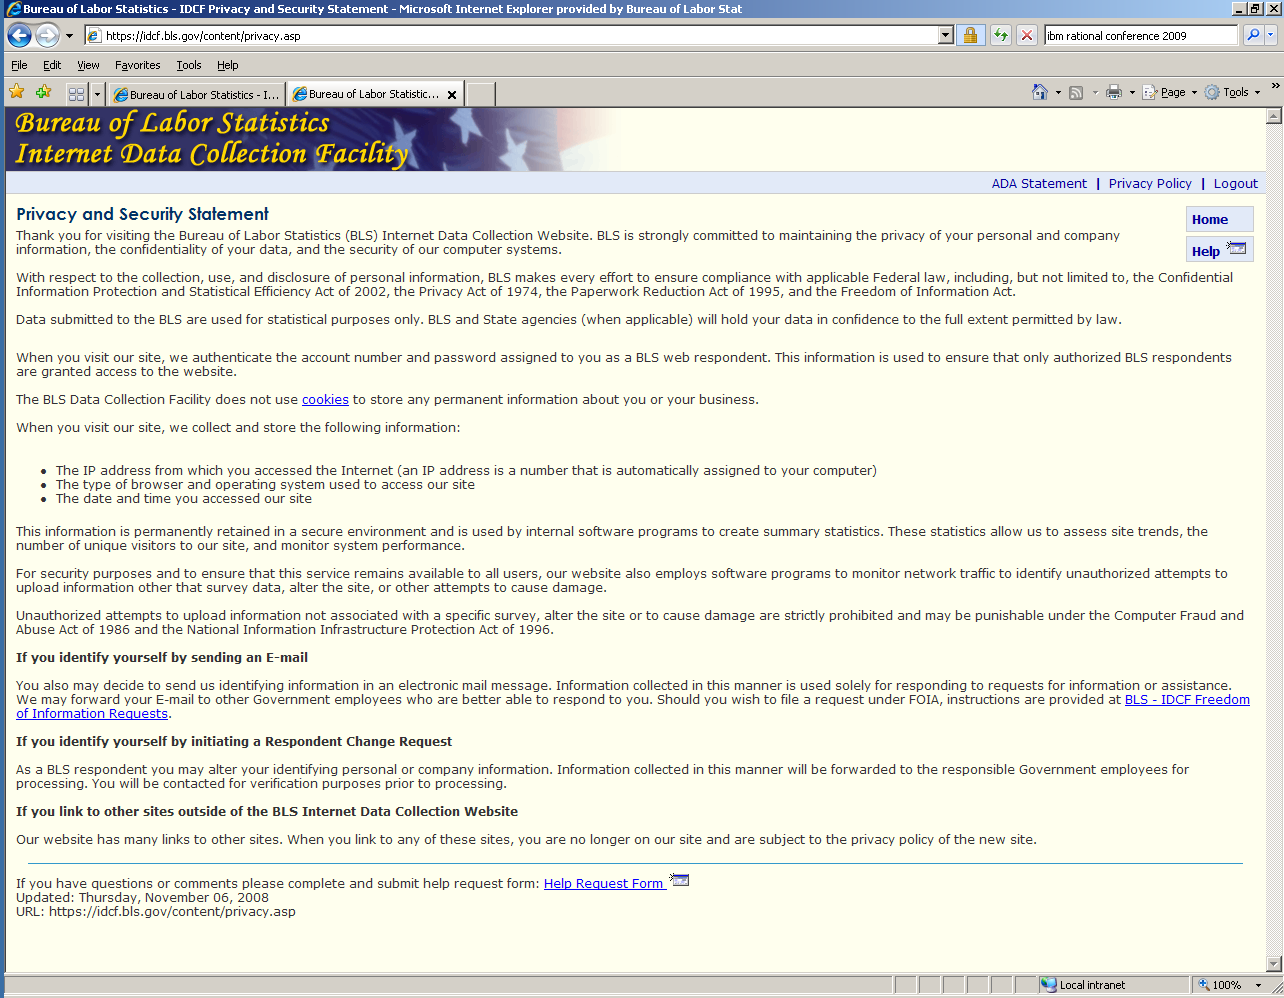Click the printer icon
The image size is (1284, 998).
click(1114, 92)
